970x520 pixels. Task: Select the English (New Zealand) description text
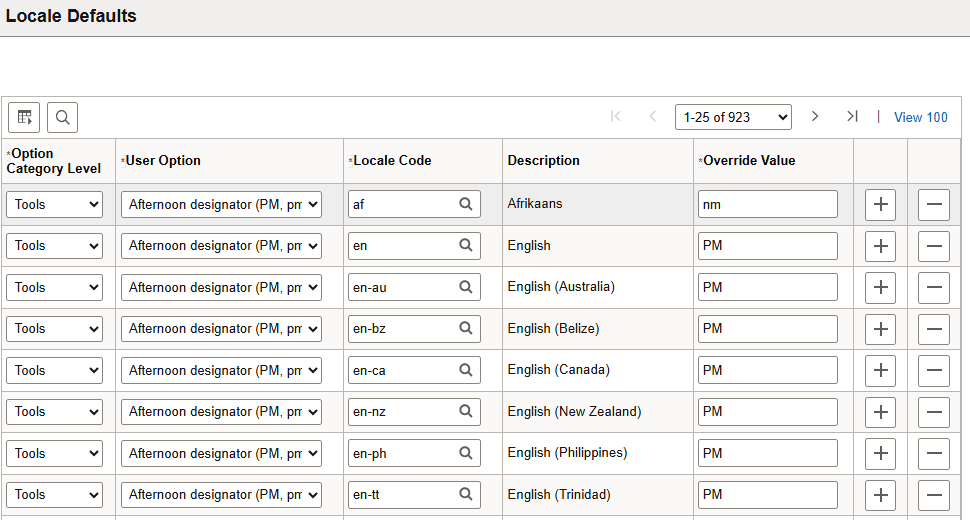tap(574, 411)
